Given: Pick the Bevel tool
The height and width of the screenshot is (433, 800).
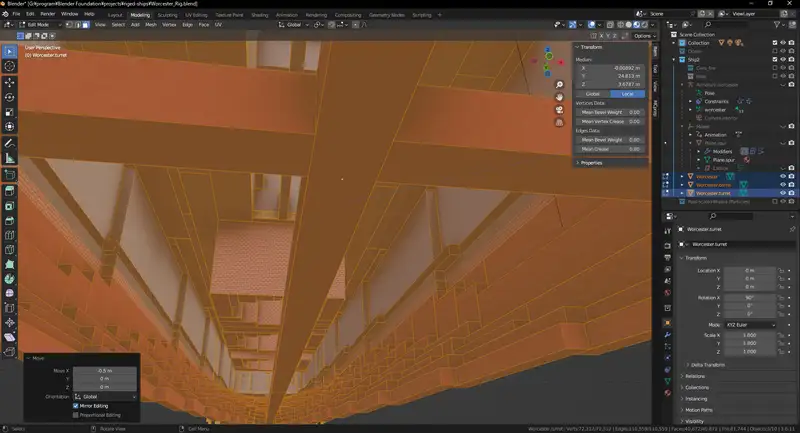Looking at the screenshot, I should (x=9, y=221).
